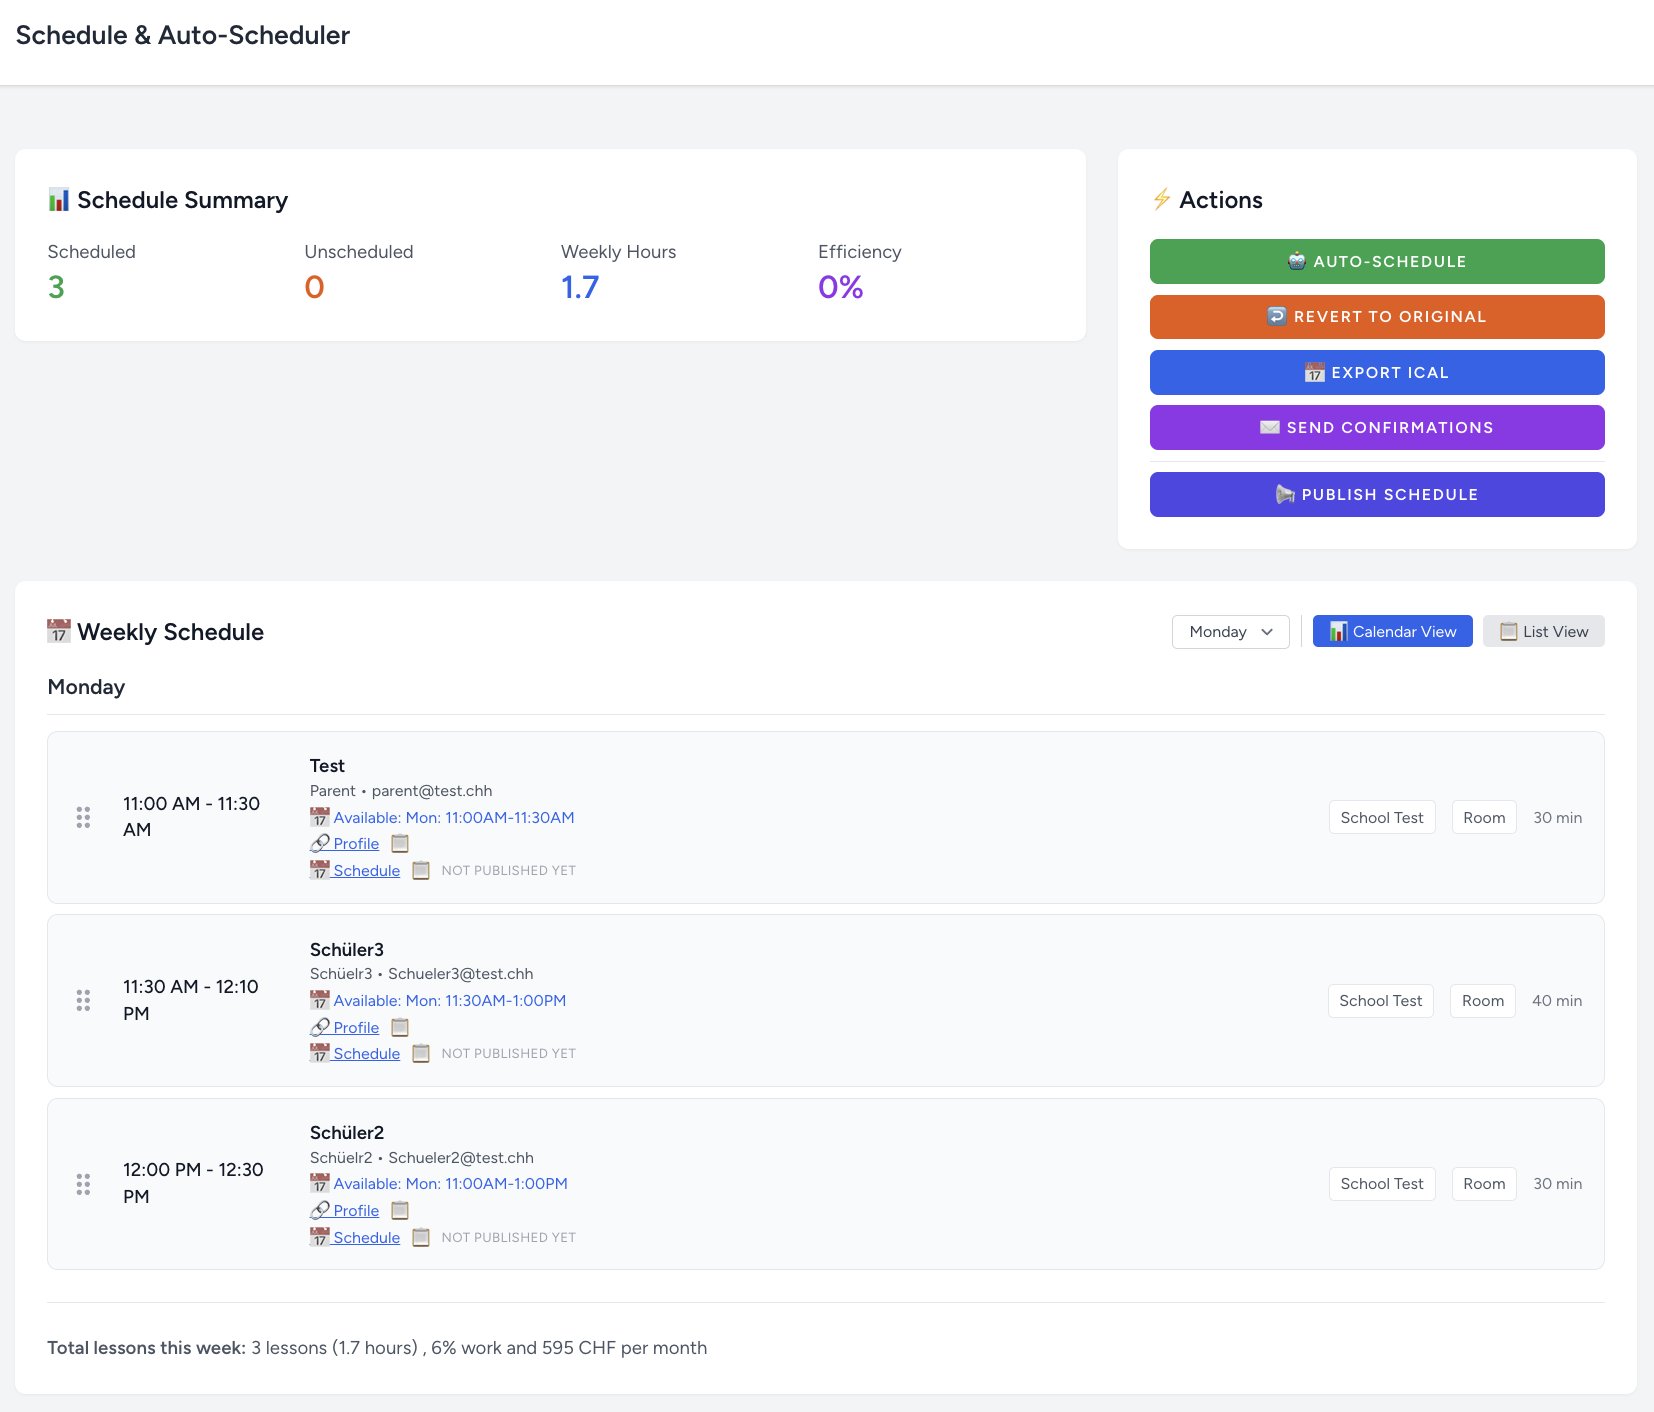
Task: Click the drag handle for Schüler2 lesson
Action: coord(84,1184)
